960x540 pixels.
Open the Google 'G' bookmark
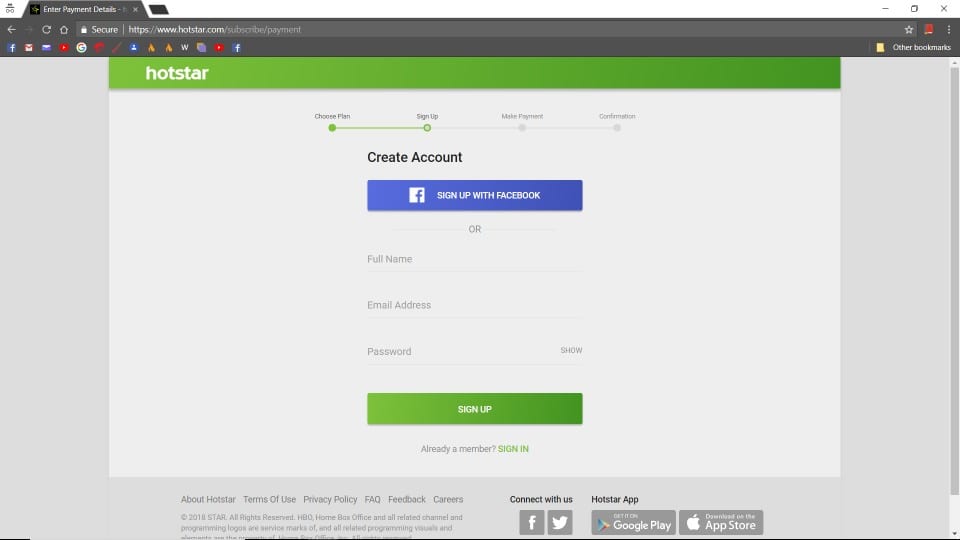point(81,47)
